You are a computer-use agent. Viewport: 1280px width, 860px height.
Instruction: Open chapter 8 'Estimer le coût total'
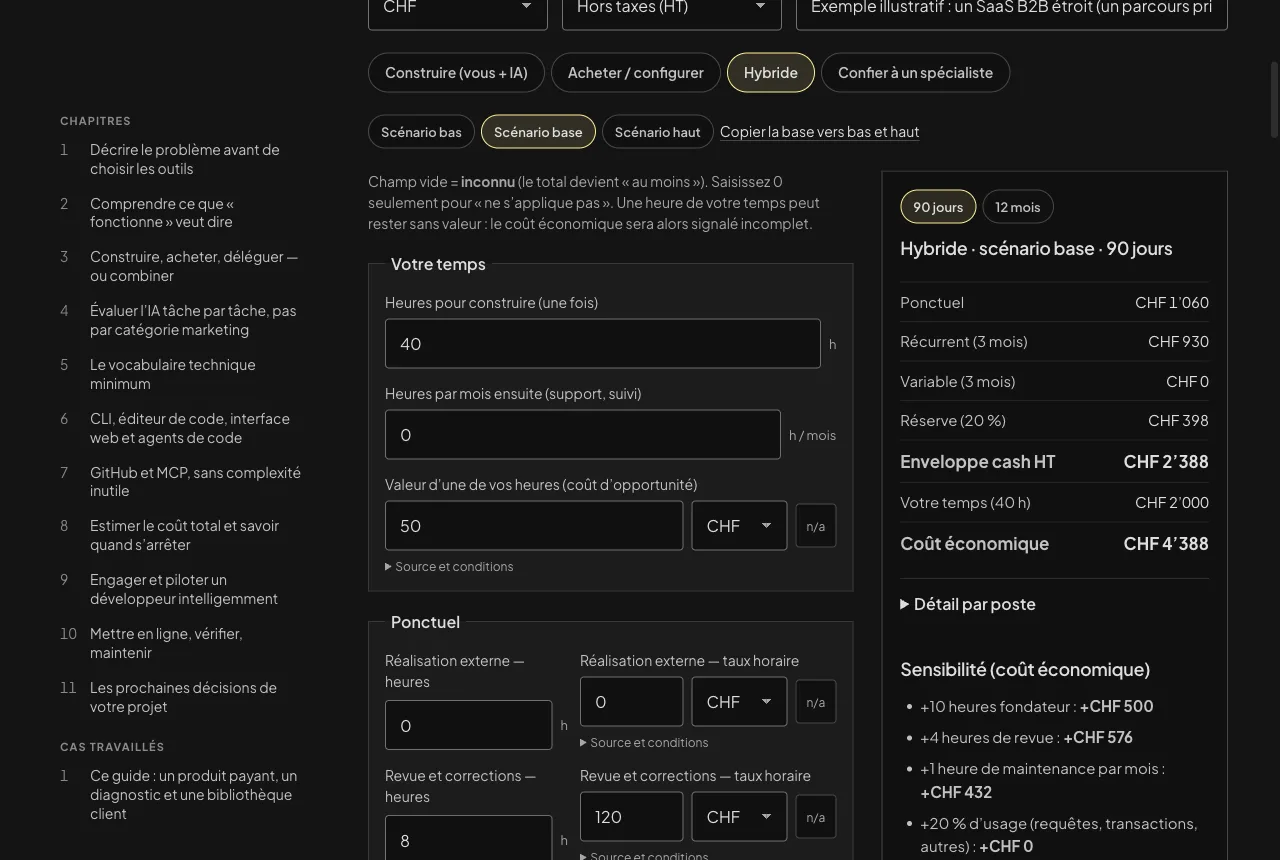pyautogui.click(x=184, y=535)
